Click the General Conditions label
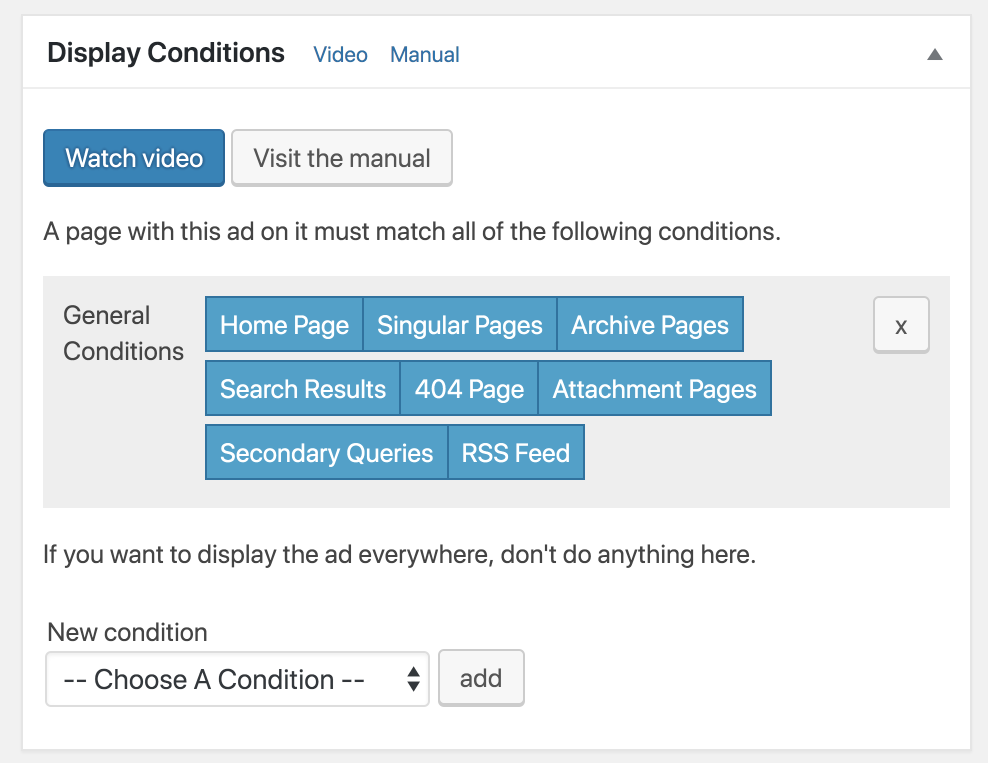The height and width of the screenshot is (763, 988). (123, 334)
